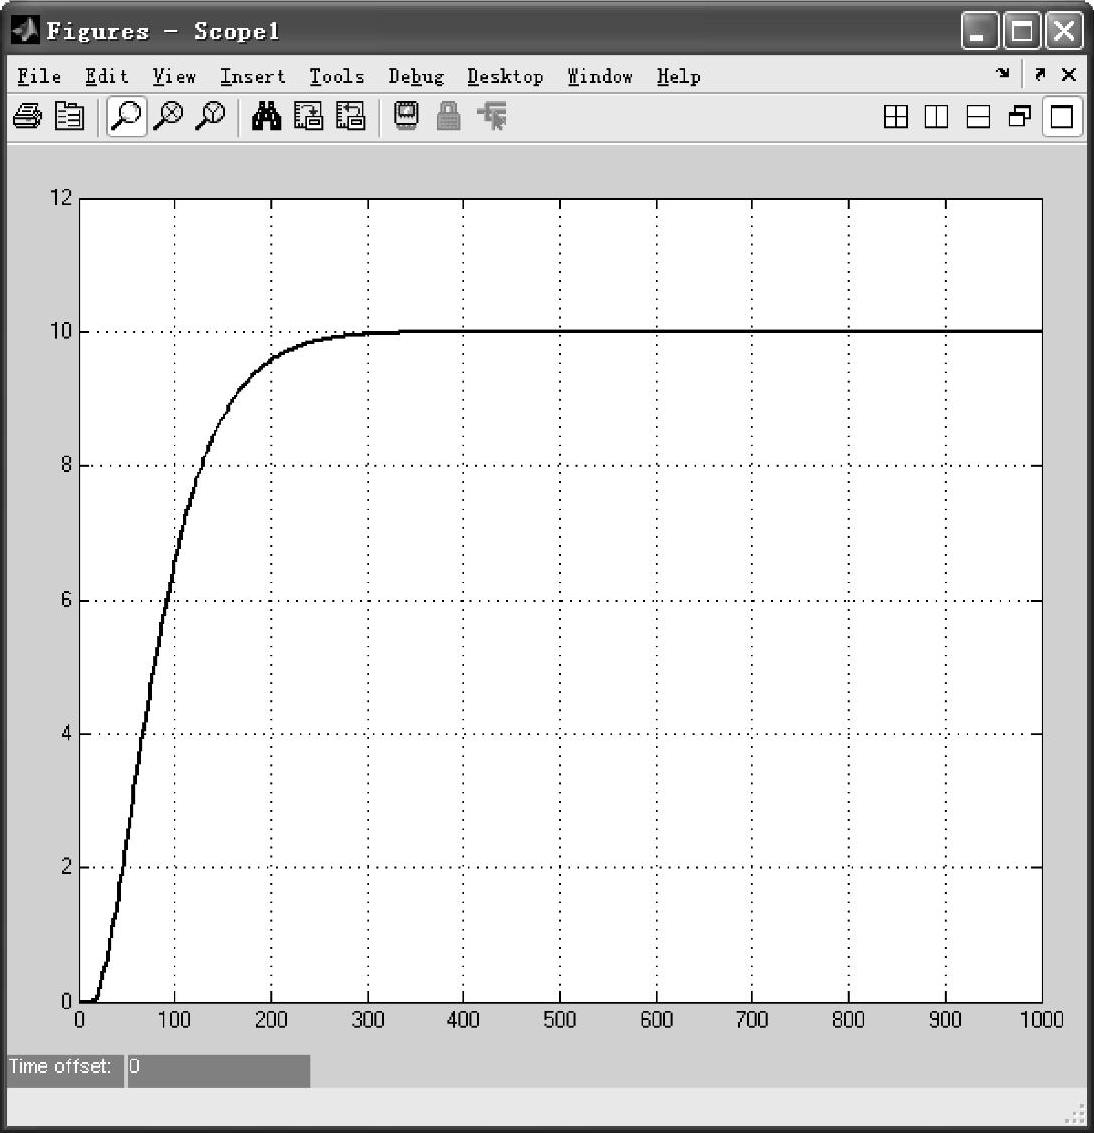Viewport: 1094px width, 1133px height.
Task: Click the Autoscale binoculars icon
Action: point(267,116)
